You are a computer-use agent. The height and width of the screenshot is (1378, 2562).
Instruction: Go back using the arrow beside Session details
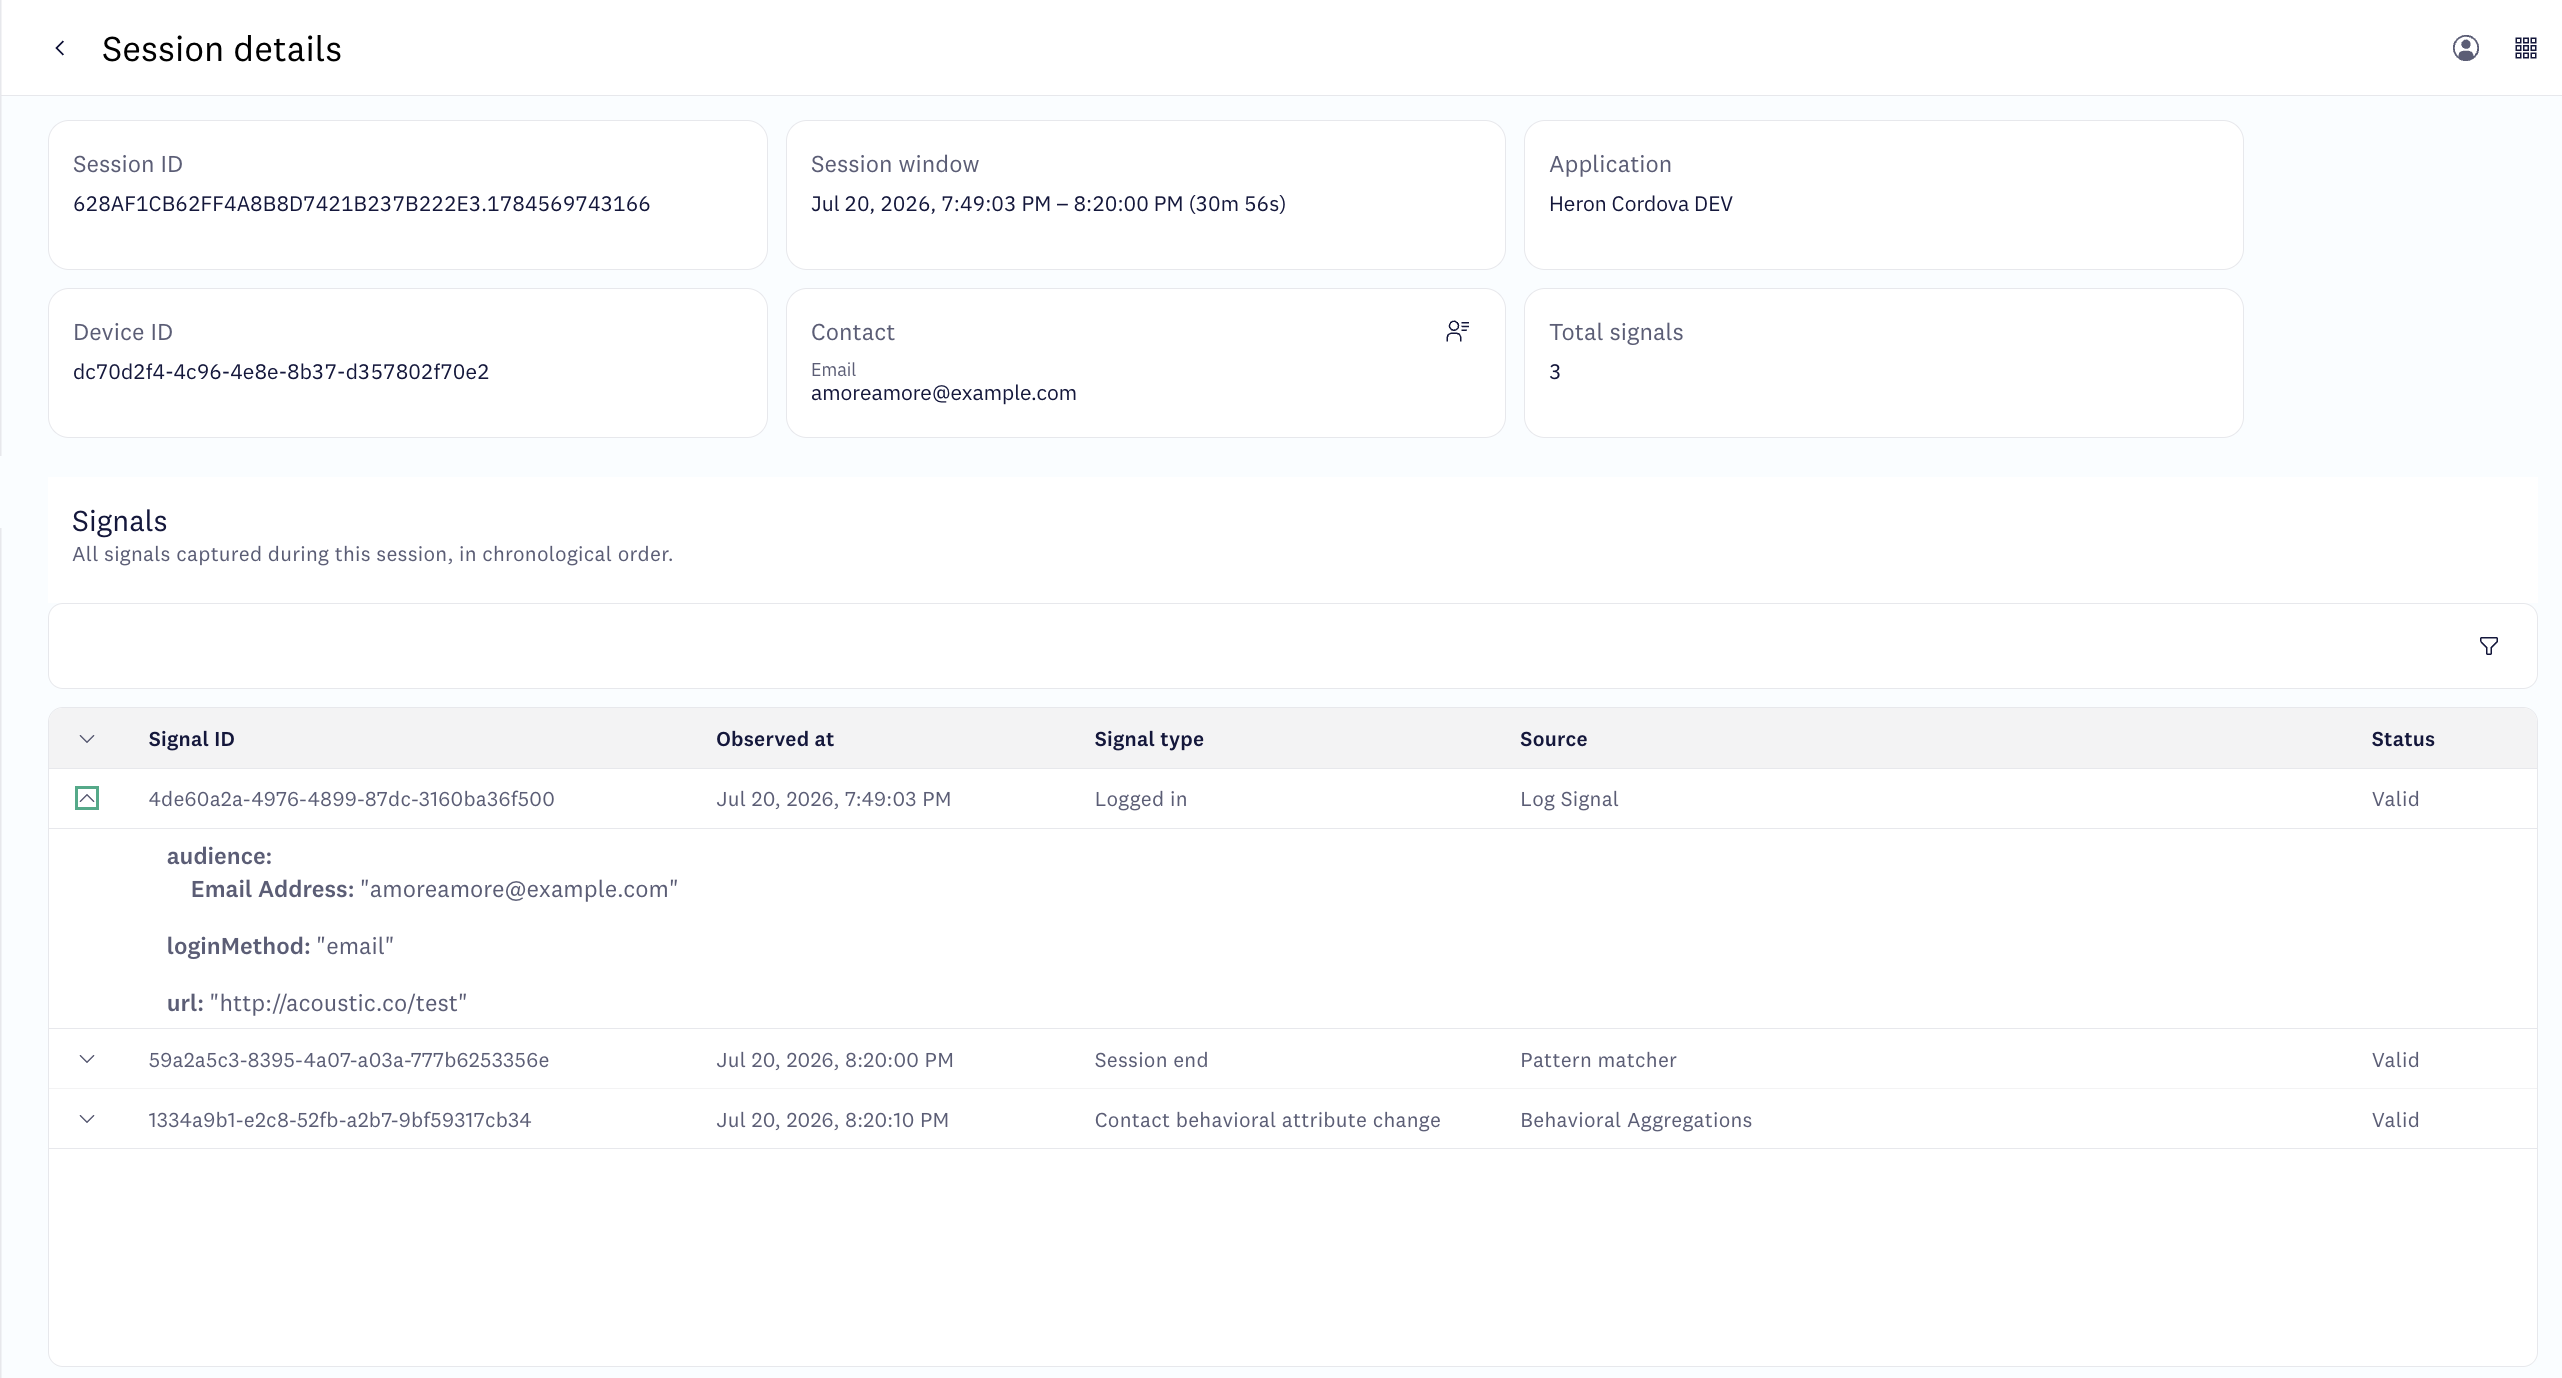coord(60,48)
